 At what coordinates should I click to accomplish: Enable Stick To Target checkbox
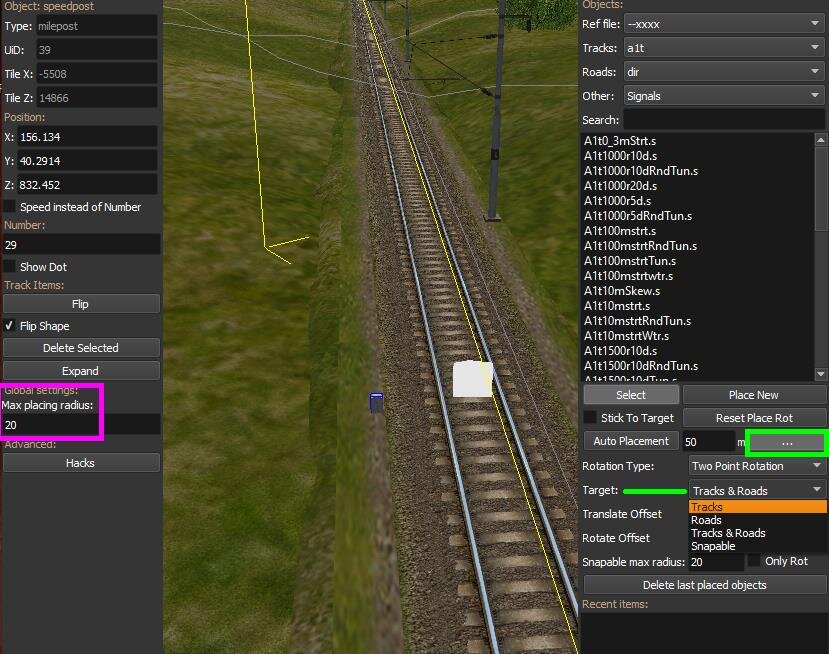tap(591, 418)
